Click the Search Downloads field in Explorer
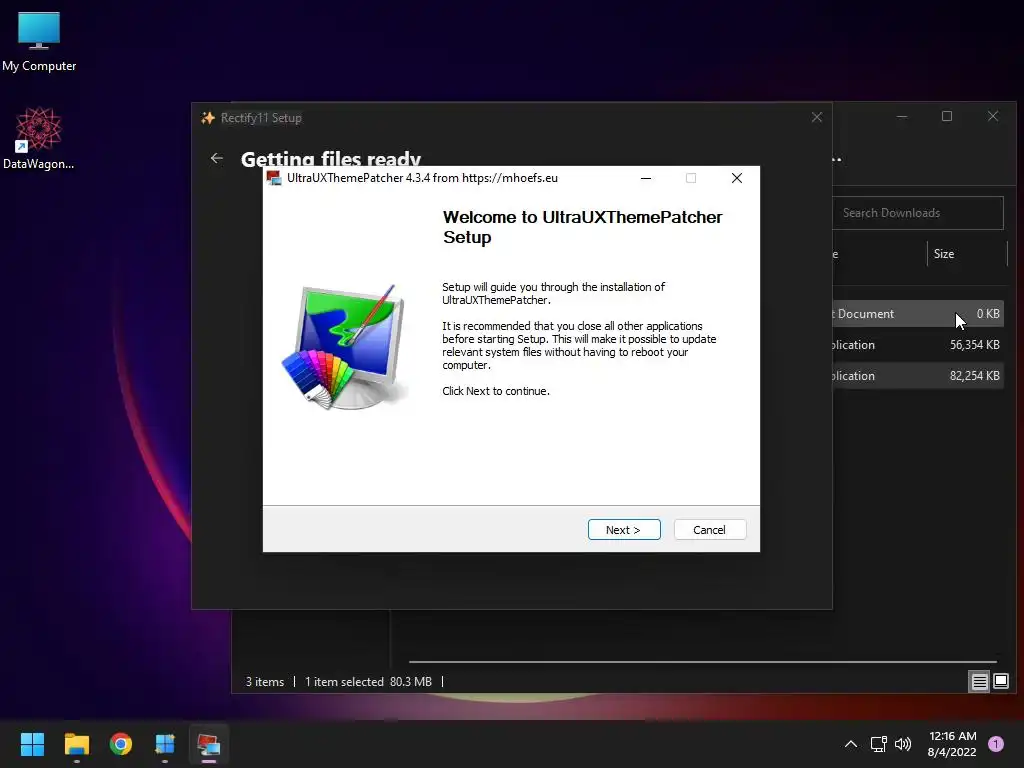Screen dimensions: 1024x768 pos(918,213)
